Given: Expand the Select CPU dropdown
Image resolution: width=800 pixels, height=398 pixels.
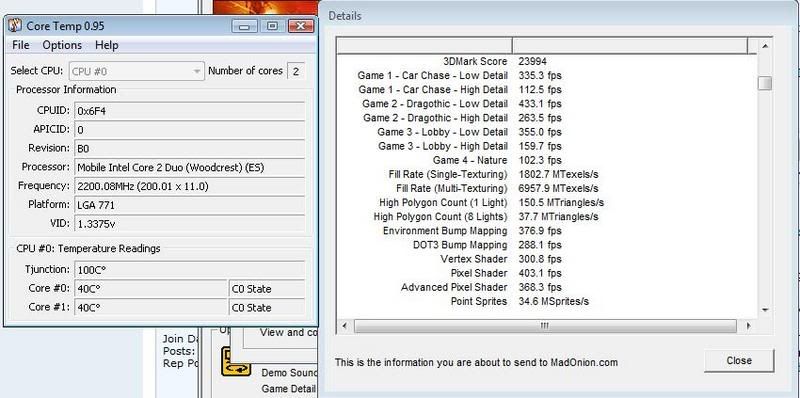Looking at the screenshot, I should pos(136,71).
